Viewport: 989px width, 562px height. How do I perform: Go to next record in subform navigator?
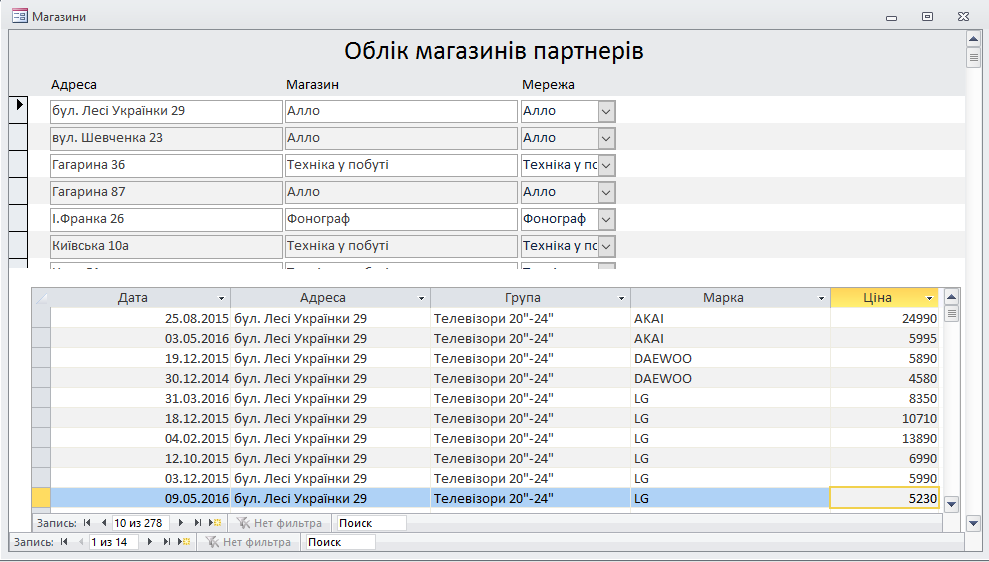coord(180,523)
